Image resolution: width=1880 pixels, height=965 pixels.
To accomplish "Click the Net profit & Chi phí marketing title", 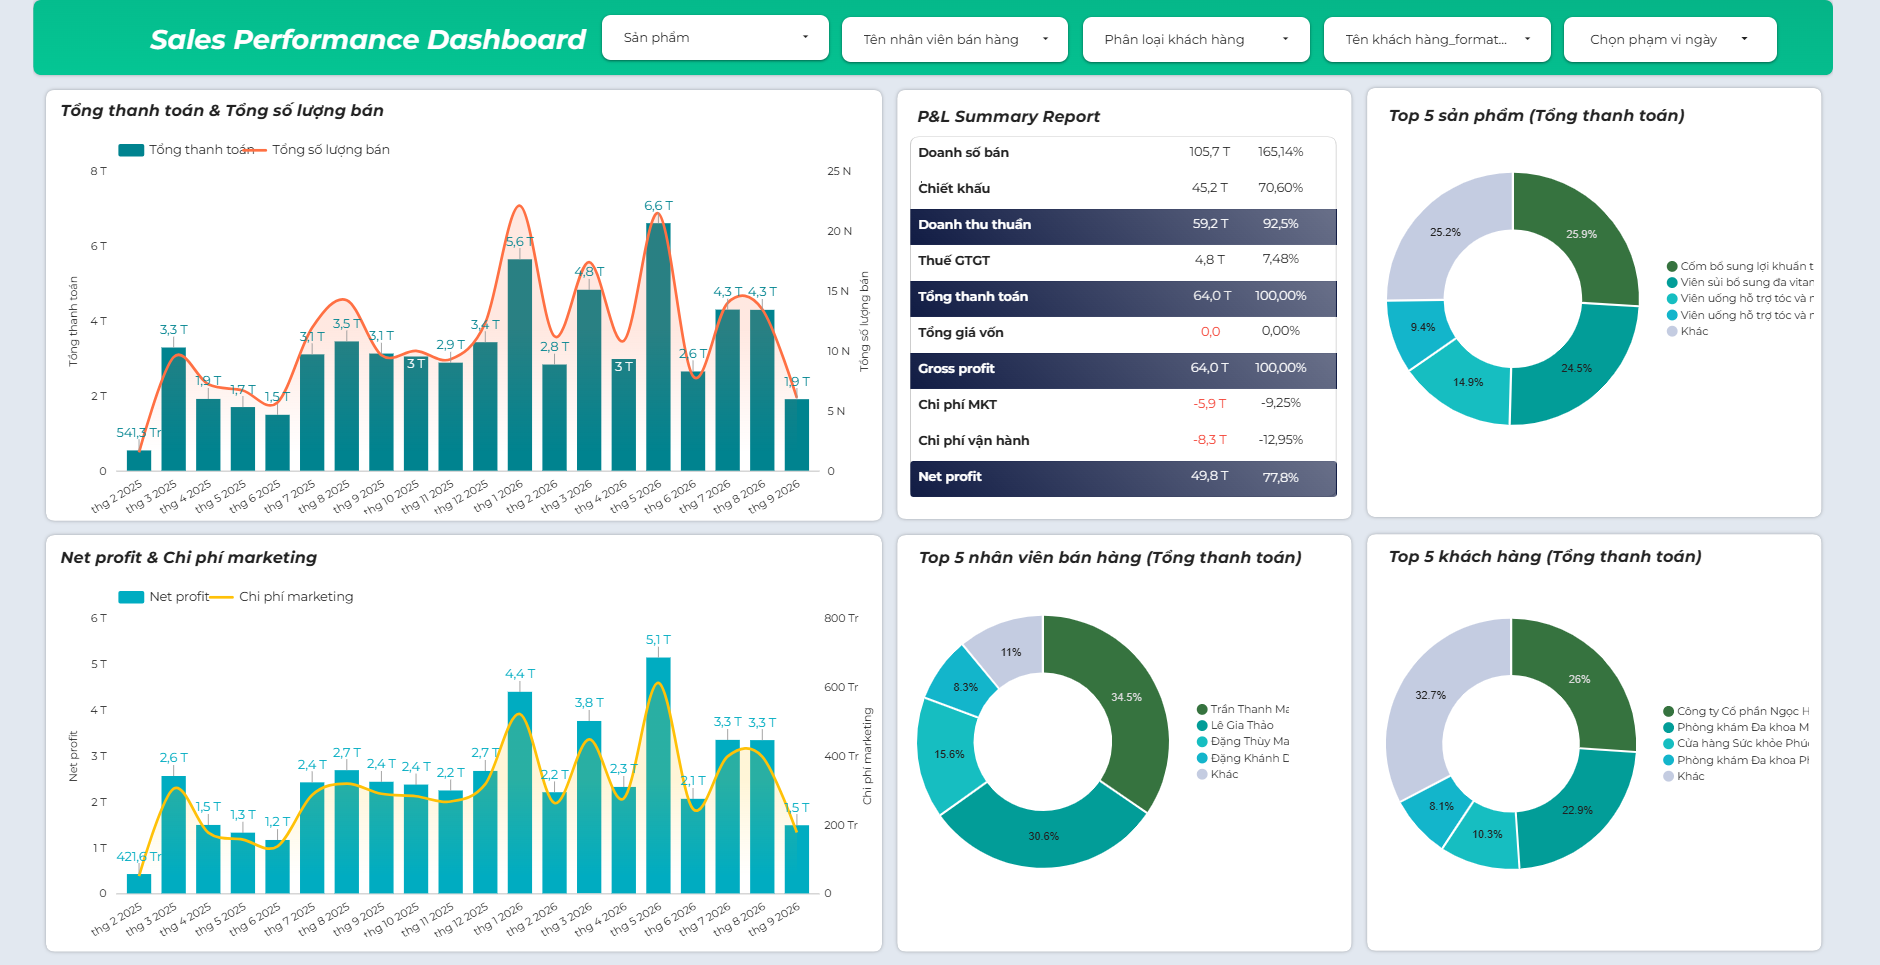I will coord(188,558).
